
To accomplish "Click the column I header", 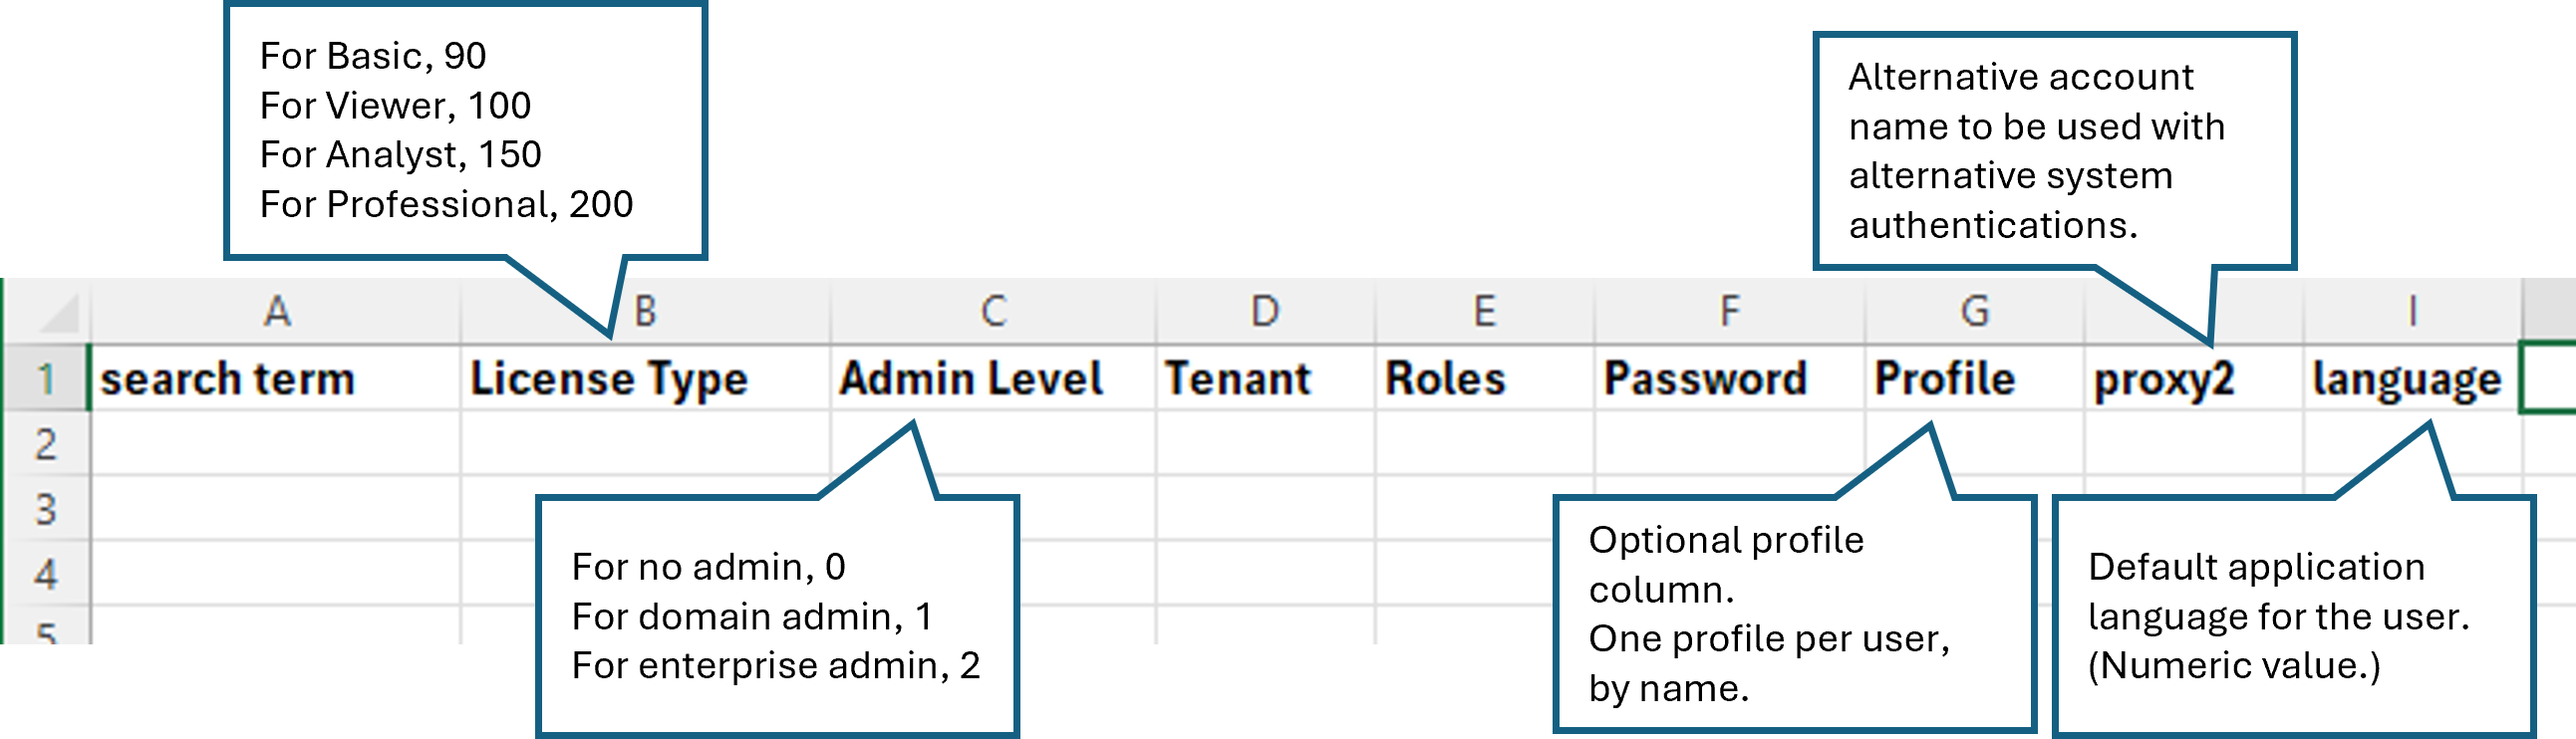I will coord(2412,312).
